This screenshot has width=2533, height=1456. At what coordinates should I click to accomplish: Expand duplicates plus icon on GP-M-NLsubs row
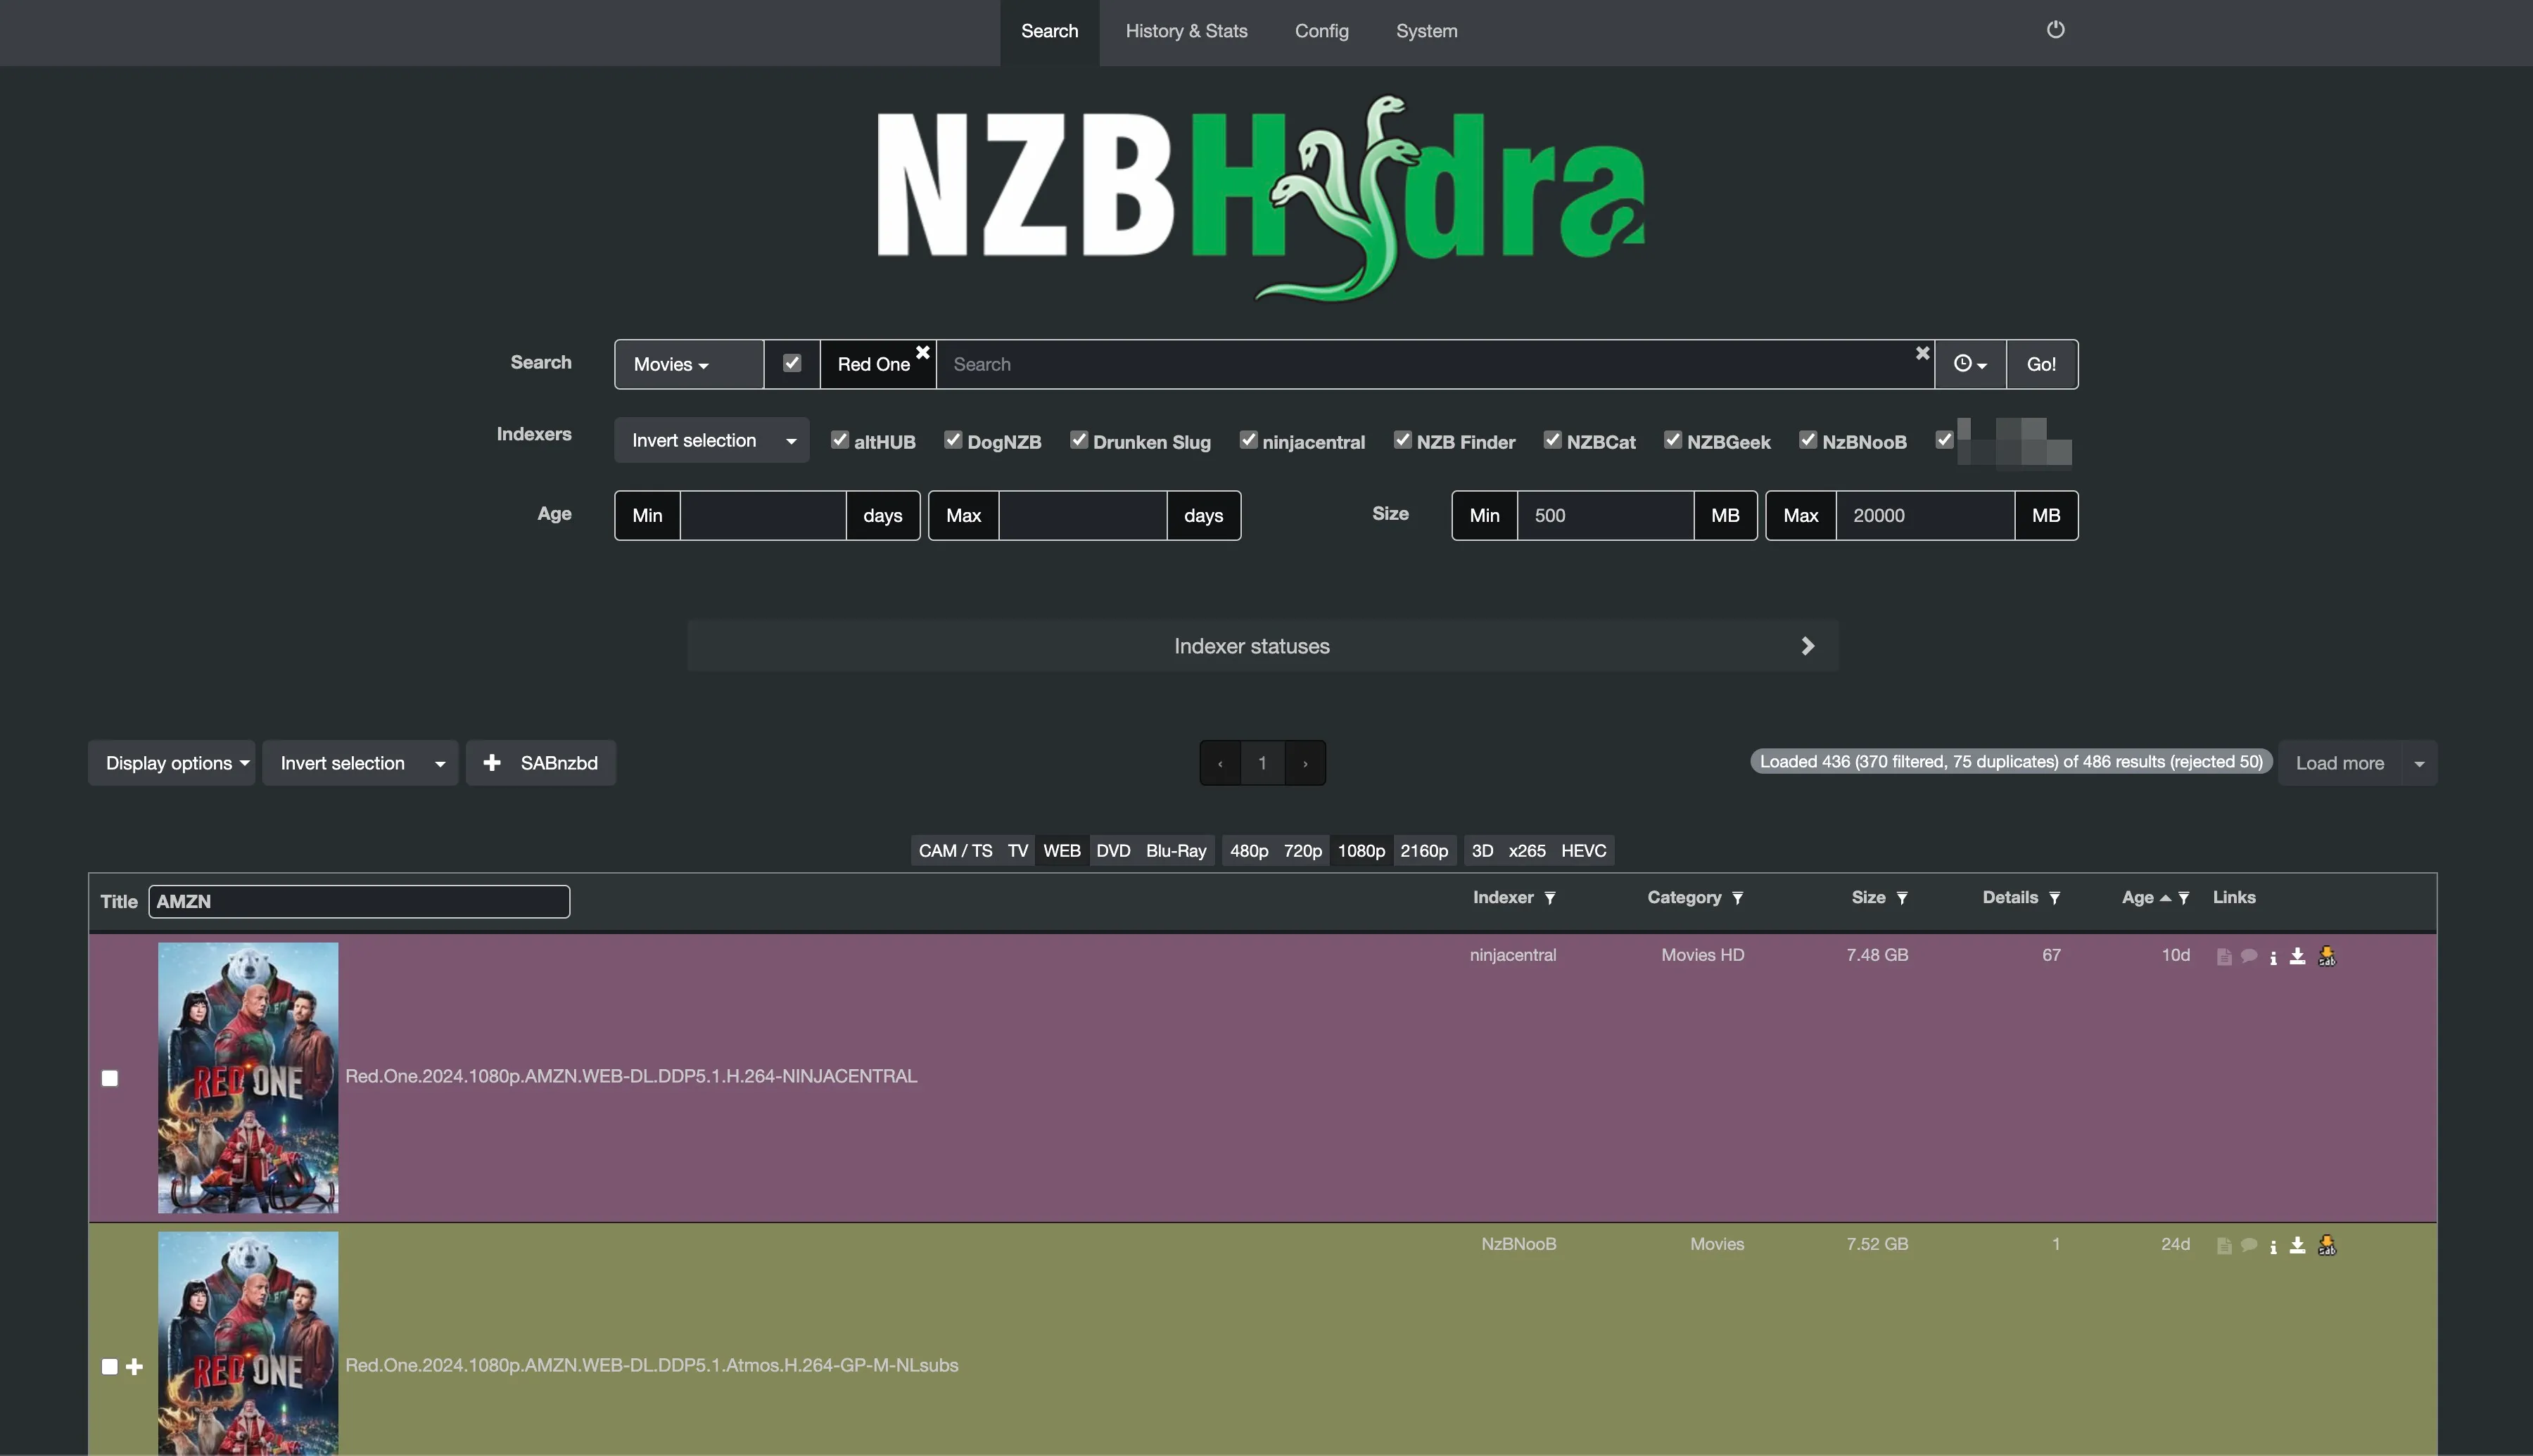click(135, 1367)
